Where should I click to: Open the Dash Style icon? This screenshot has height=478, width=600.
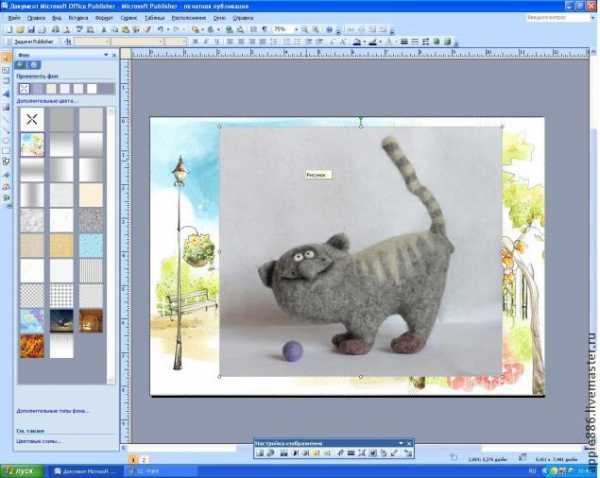tap(415, 42)
